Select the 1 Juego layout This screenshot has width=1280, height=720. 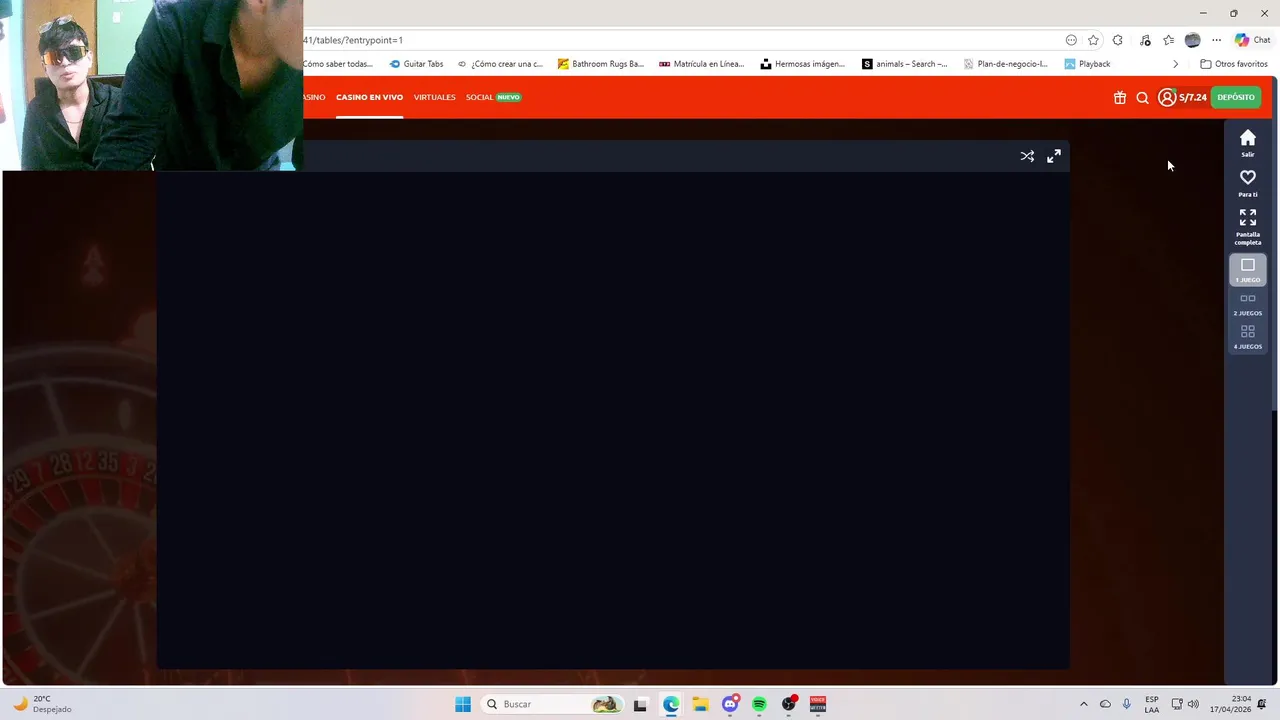[x=1248, y=270]
